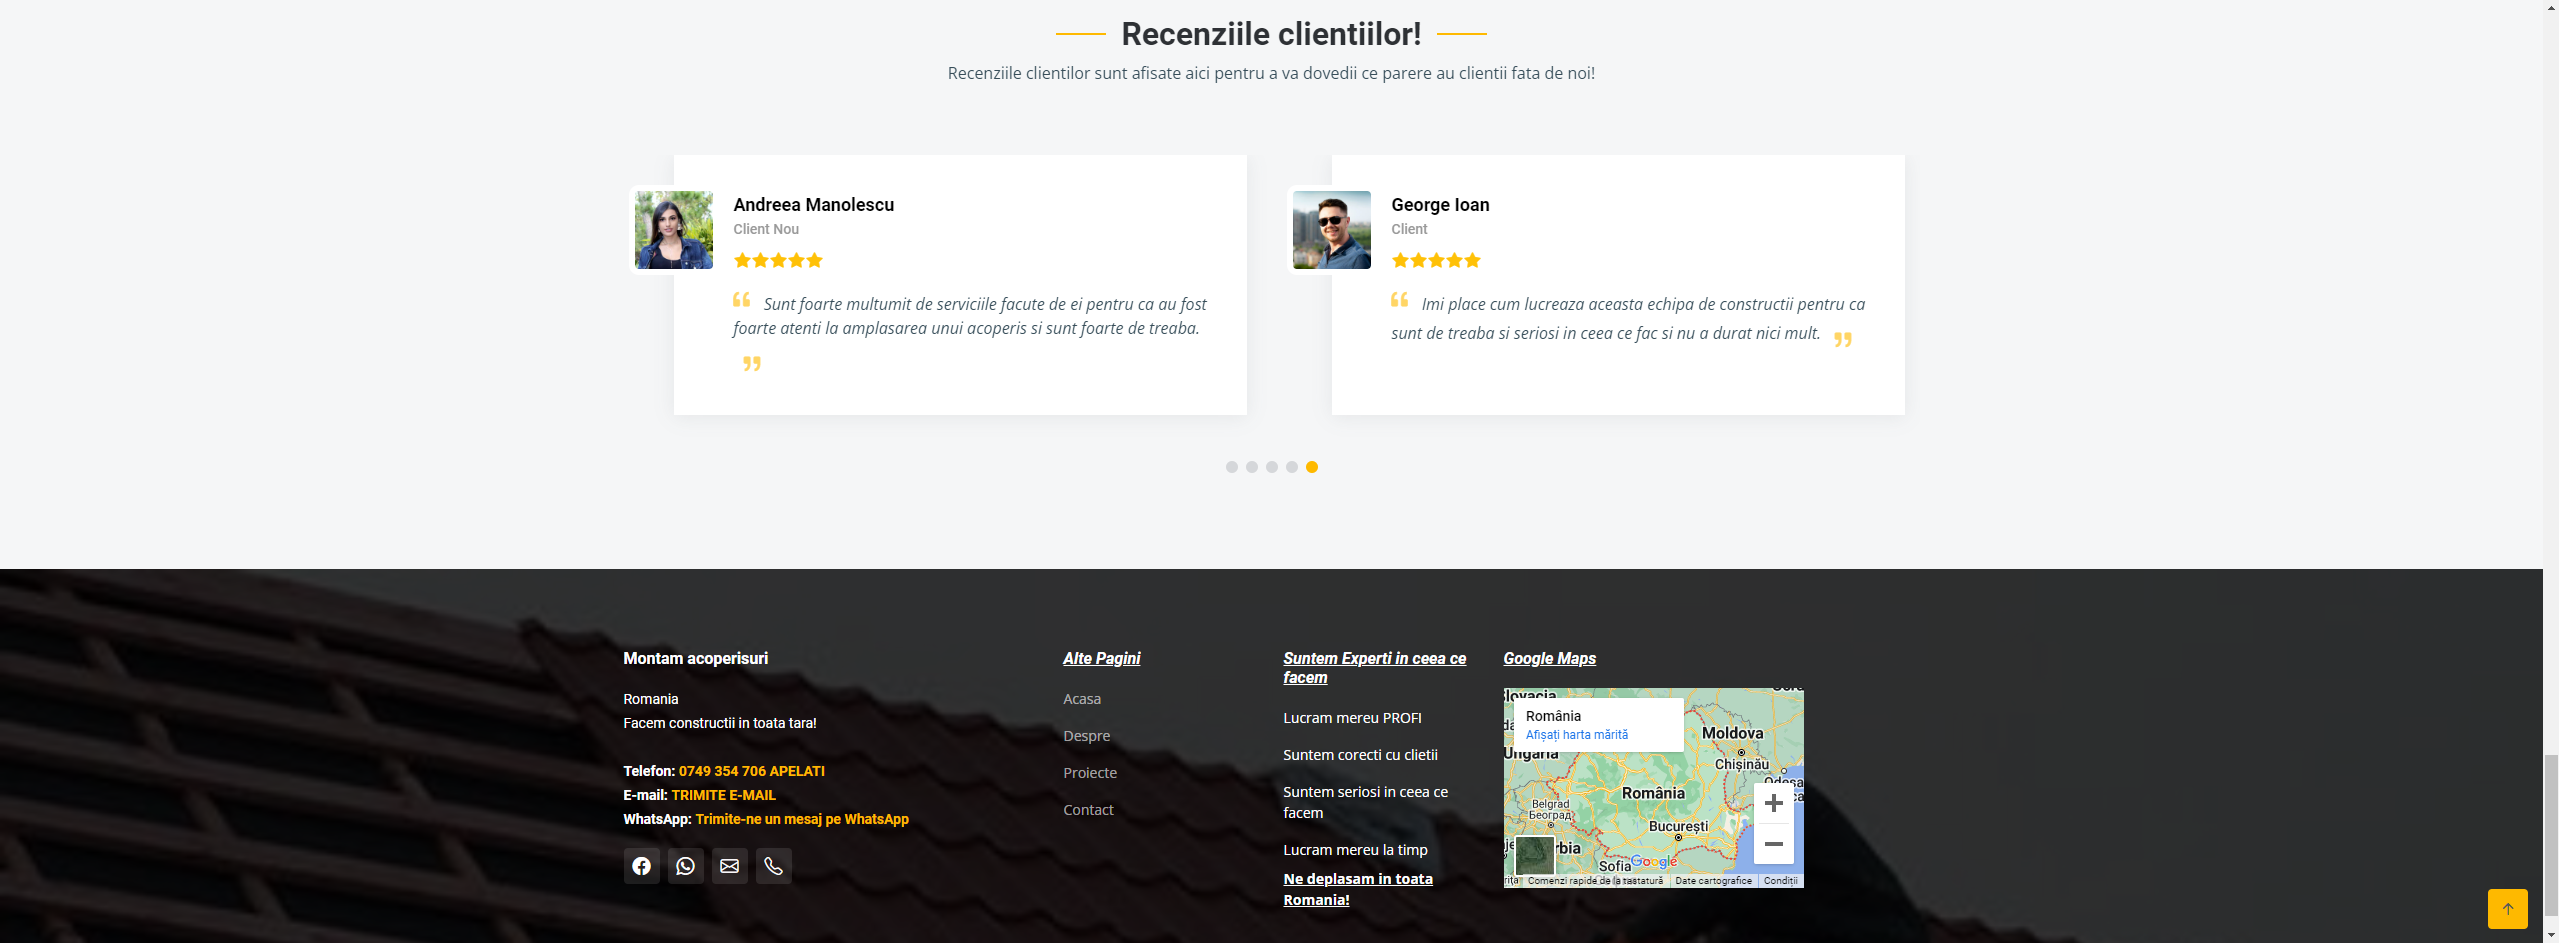This screenshot has width=2559, height=943.
Task: Call the 0749 354 706 APELATI link
Action: (751, 771)
